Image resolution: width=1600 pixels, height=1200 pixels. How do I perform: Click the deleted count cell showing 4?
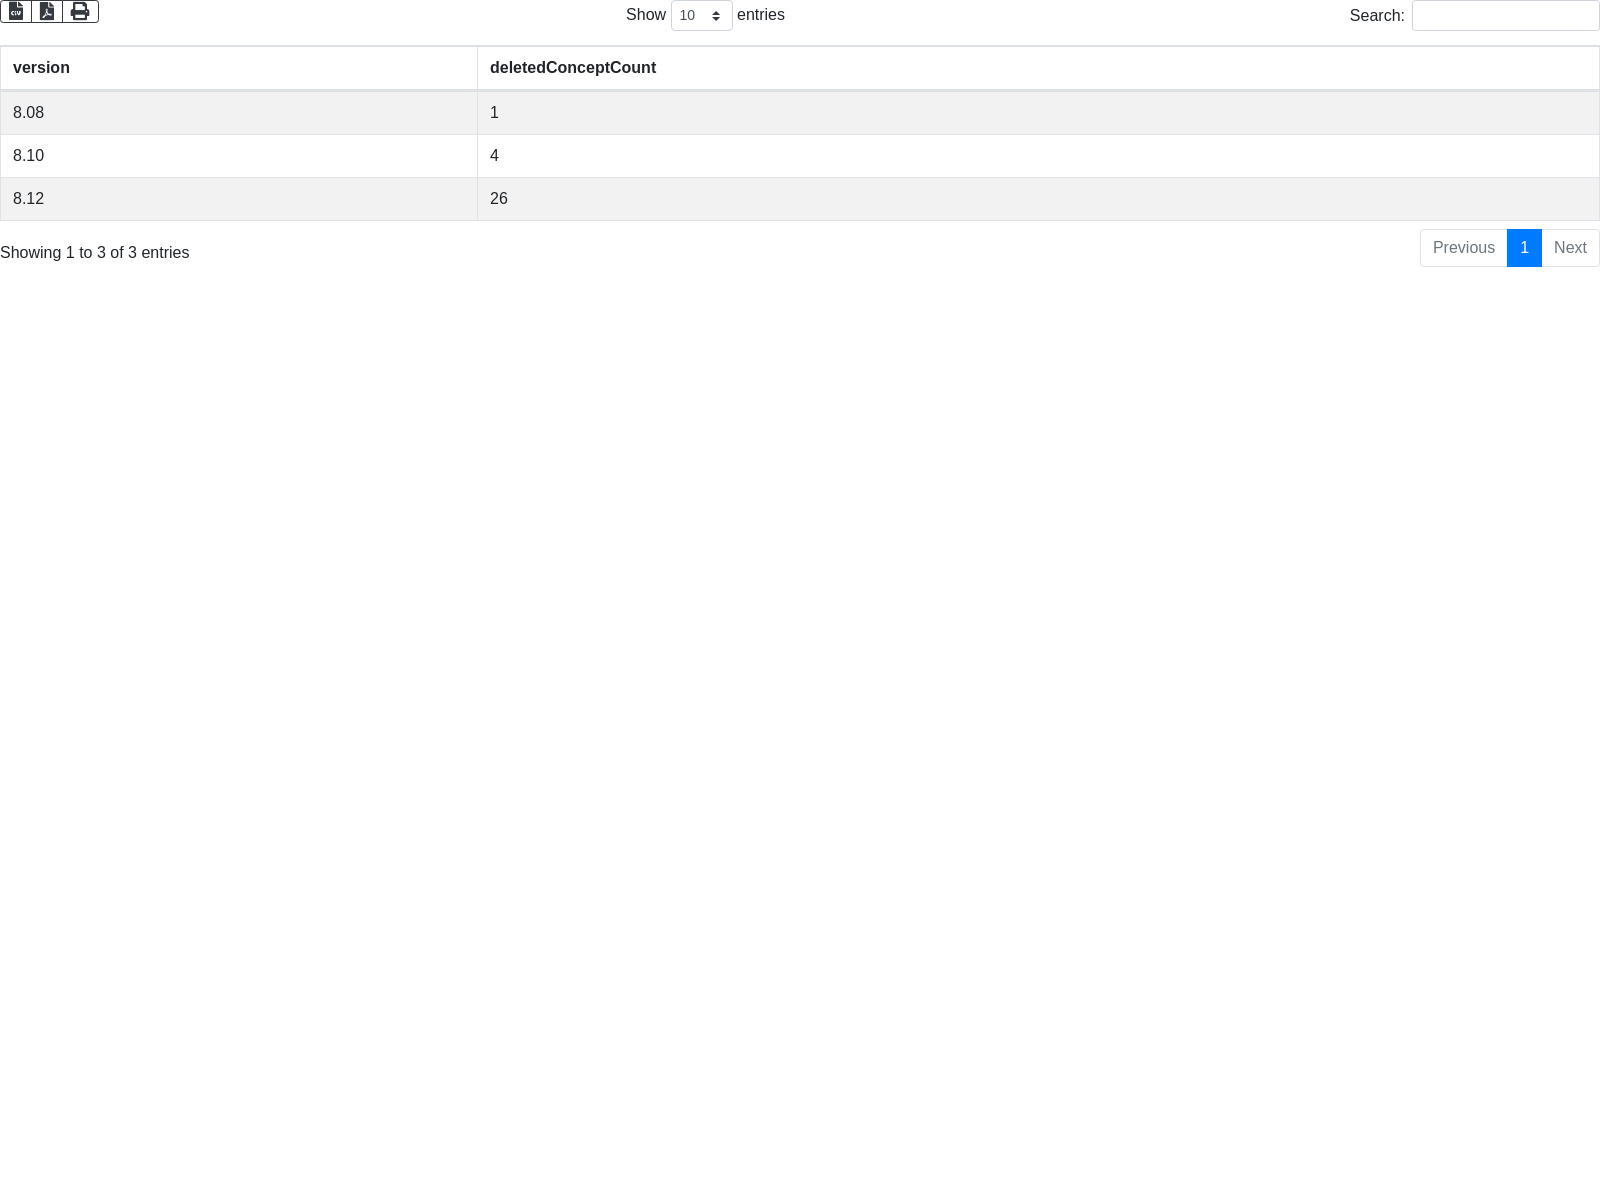(x=494, y=156)
